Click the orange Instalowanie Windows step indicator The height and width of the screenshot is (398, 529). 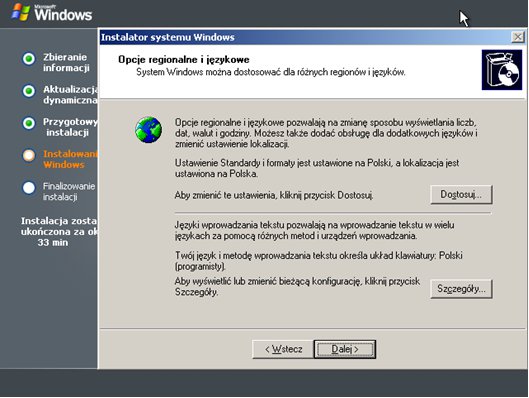point(29,155)
